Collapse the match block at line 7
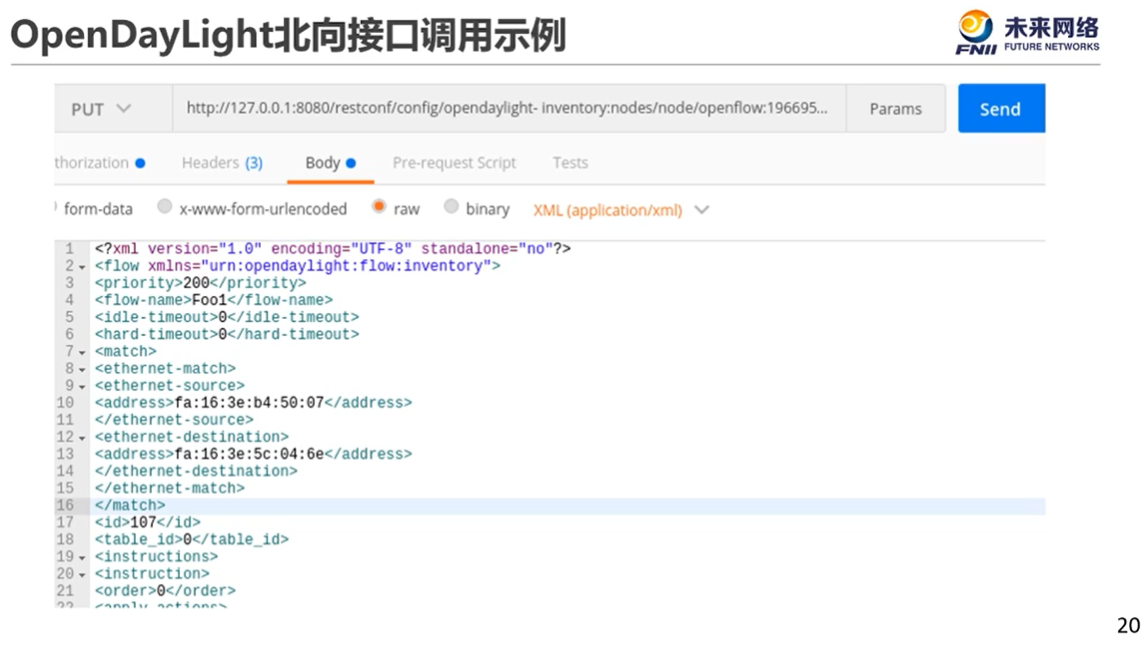Image resolution: width=1145 pixels, height=646 pixels. (x=82, y=353)
